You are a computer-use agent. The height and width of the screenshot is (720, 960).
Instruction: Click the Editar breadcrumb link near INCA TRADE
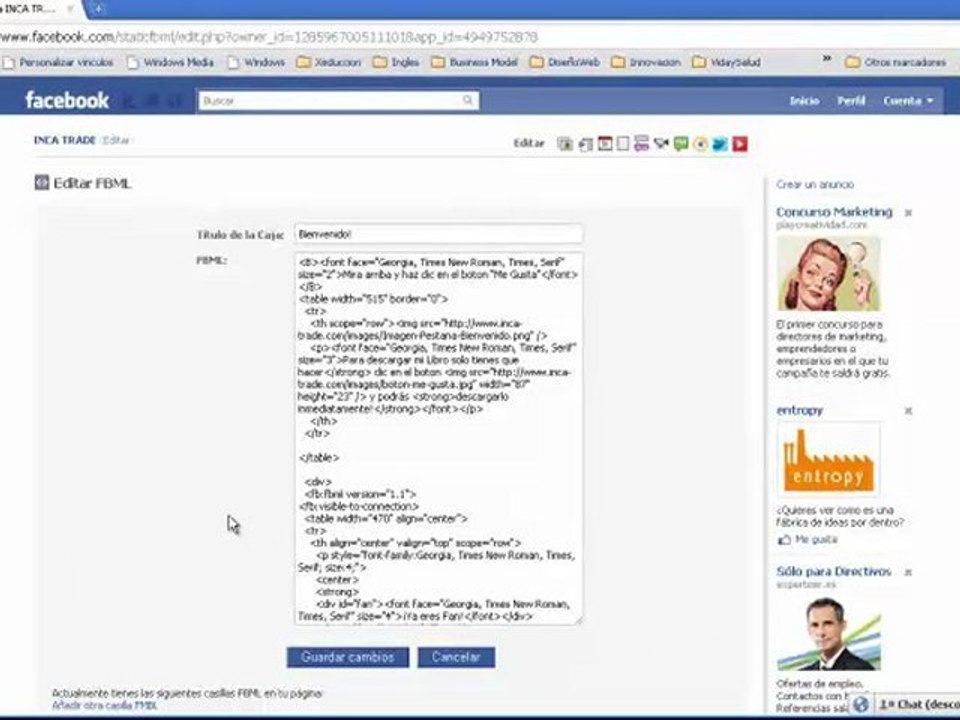tap(115, 140)
